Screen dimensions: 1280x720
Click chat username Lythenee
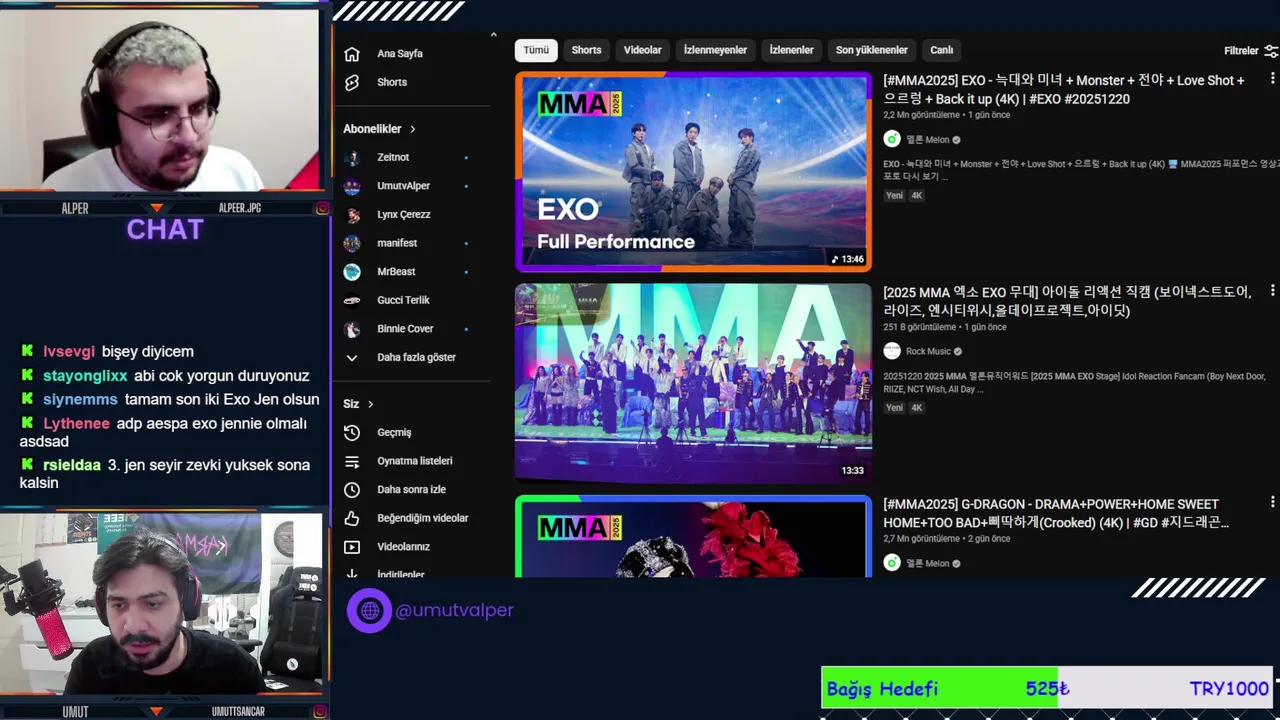click(x=76, y=424)
